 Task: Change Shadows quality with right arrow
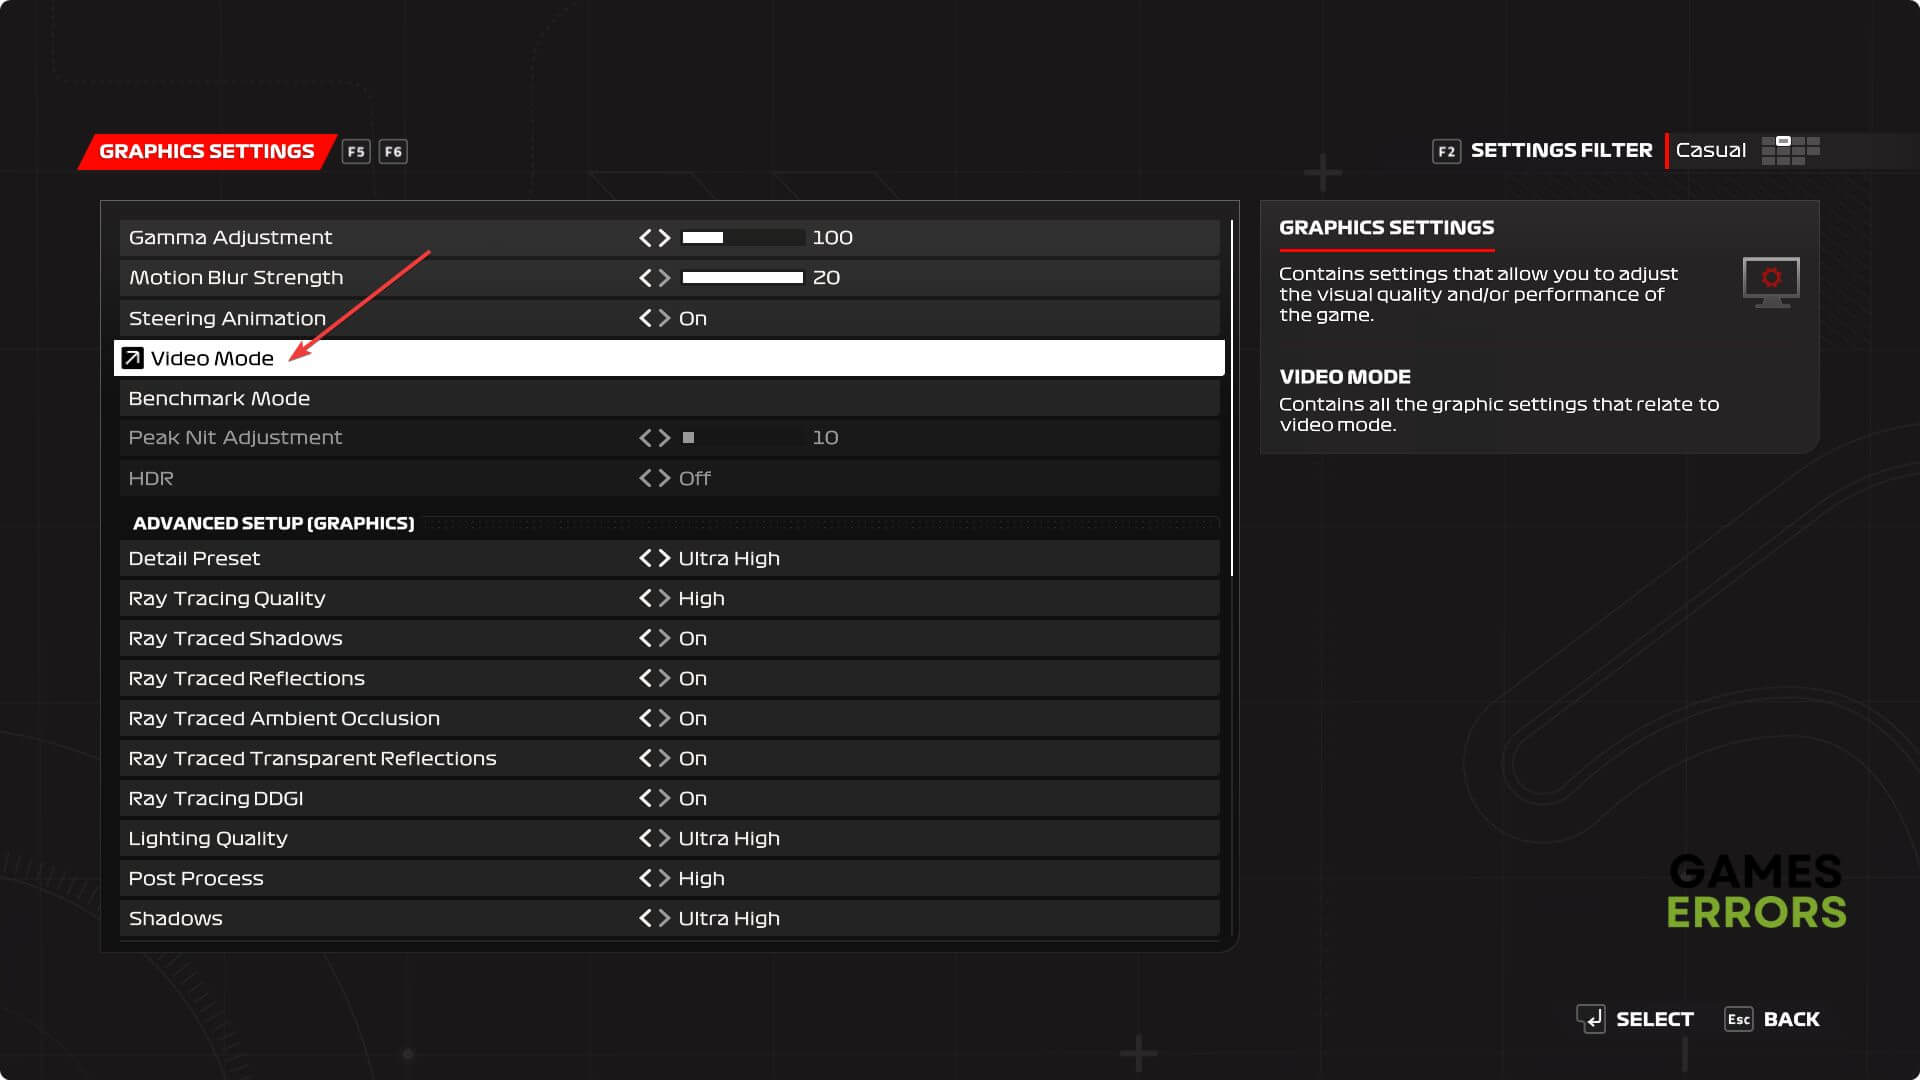(664, 918)
